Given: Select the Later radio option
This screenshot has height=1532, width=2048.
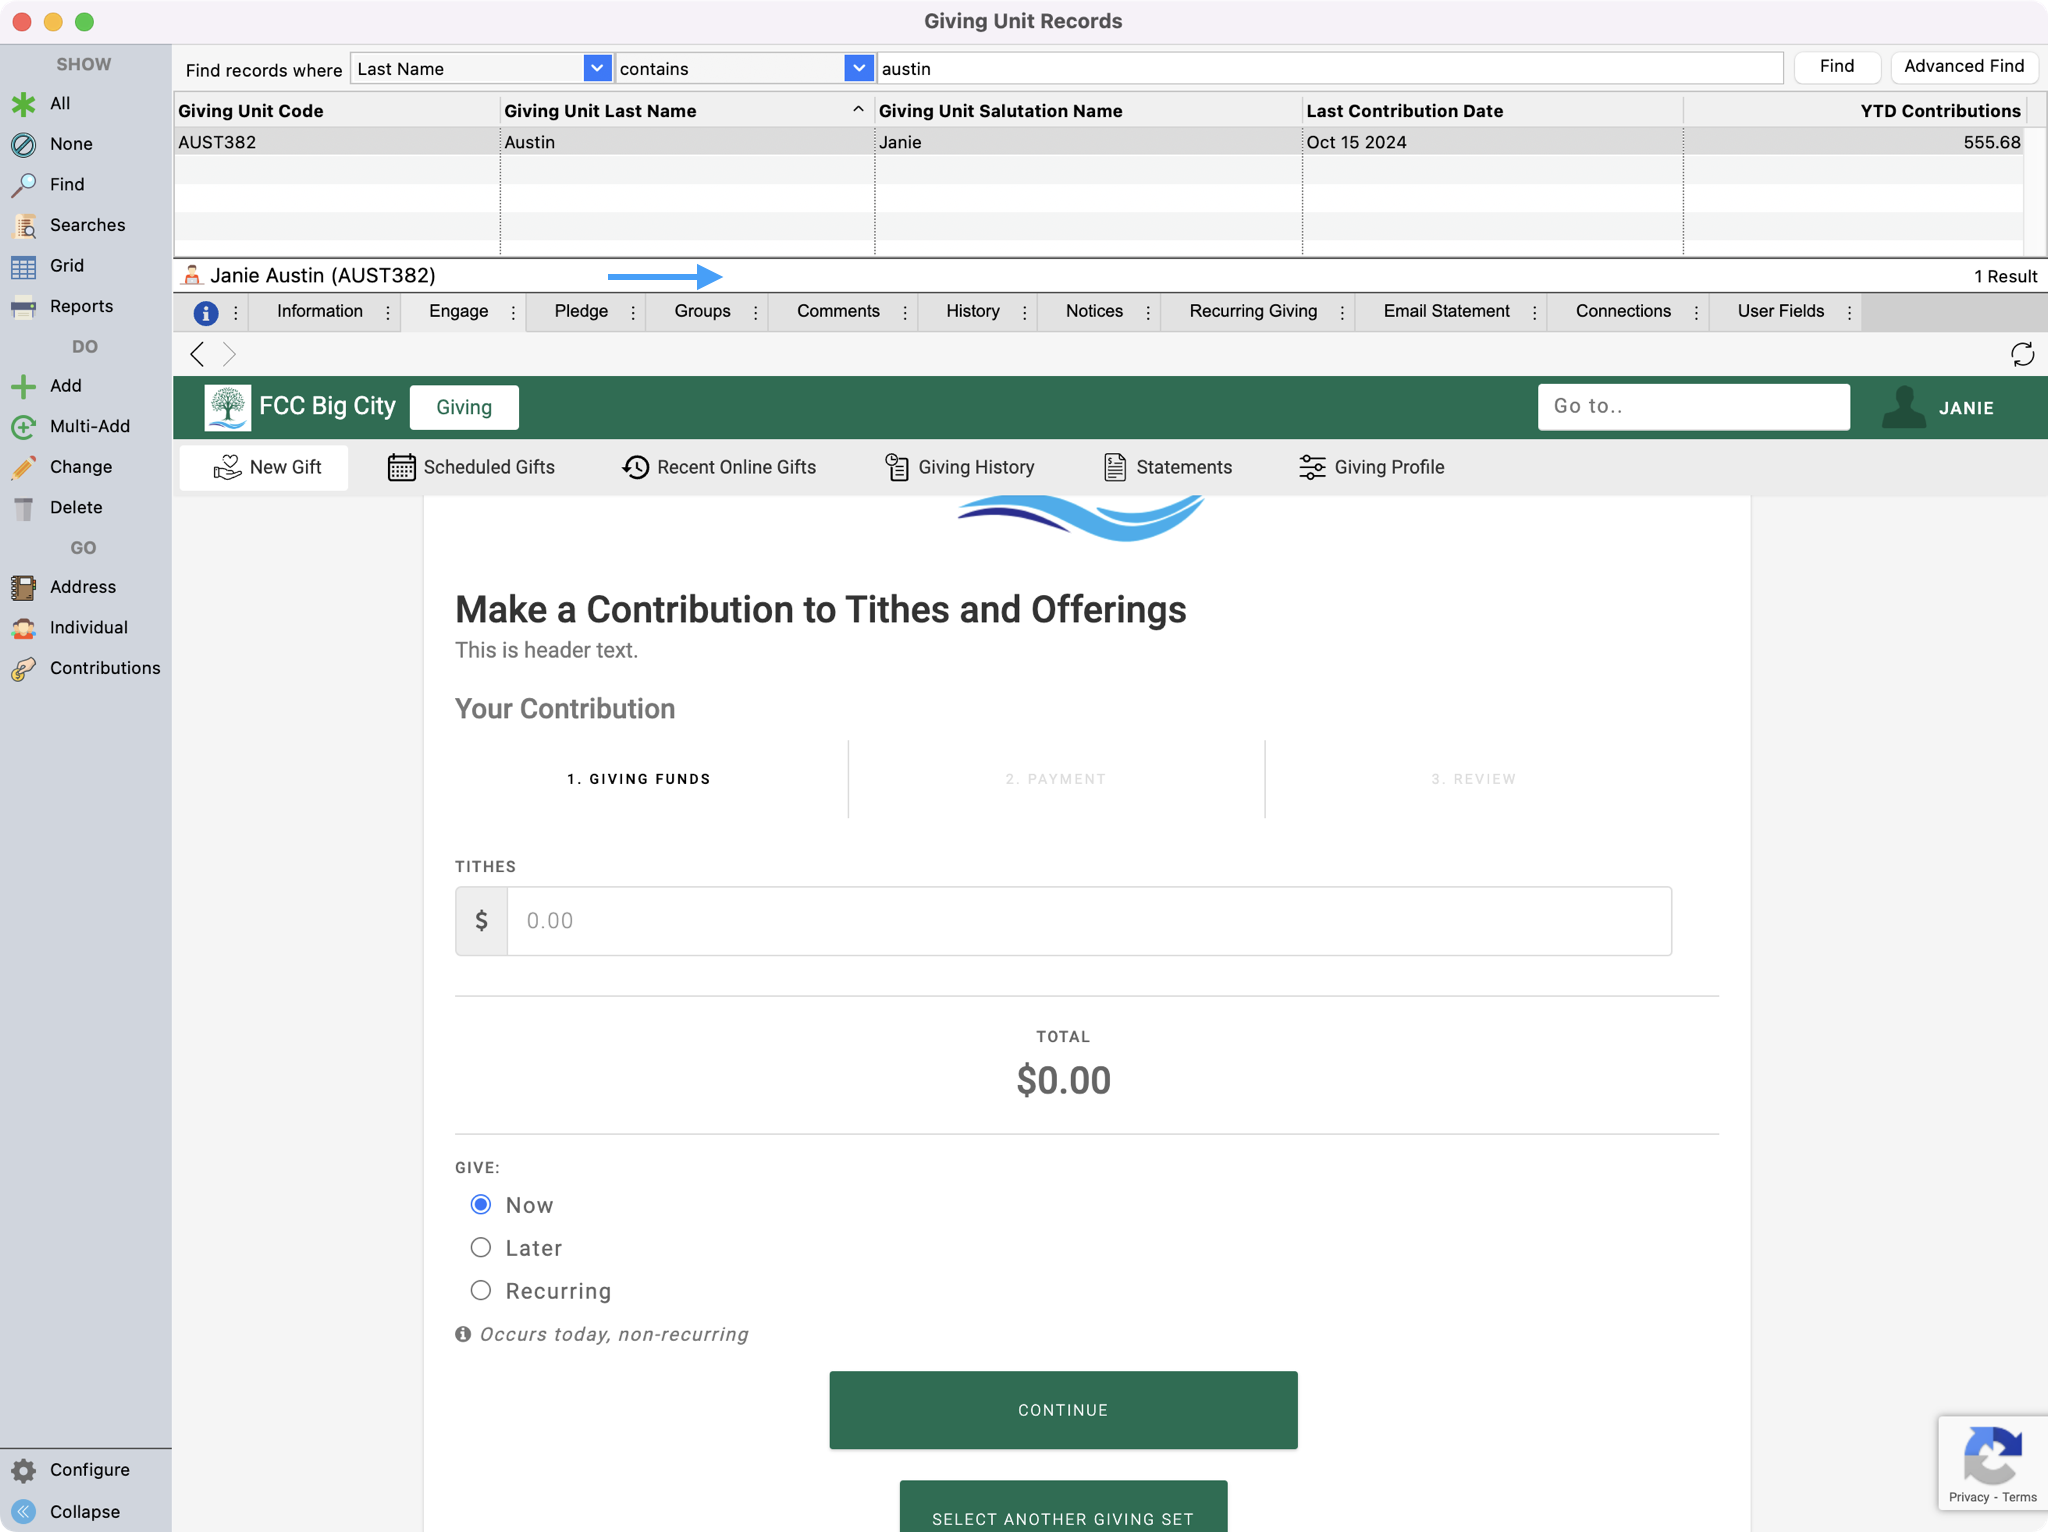Looking at the screenshot, I should tap(481, 1247).
